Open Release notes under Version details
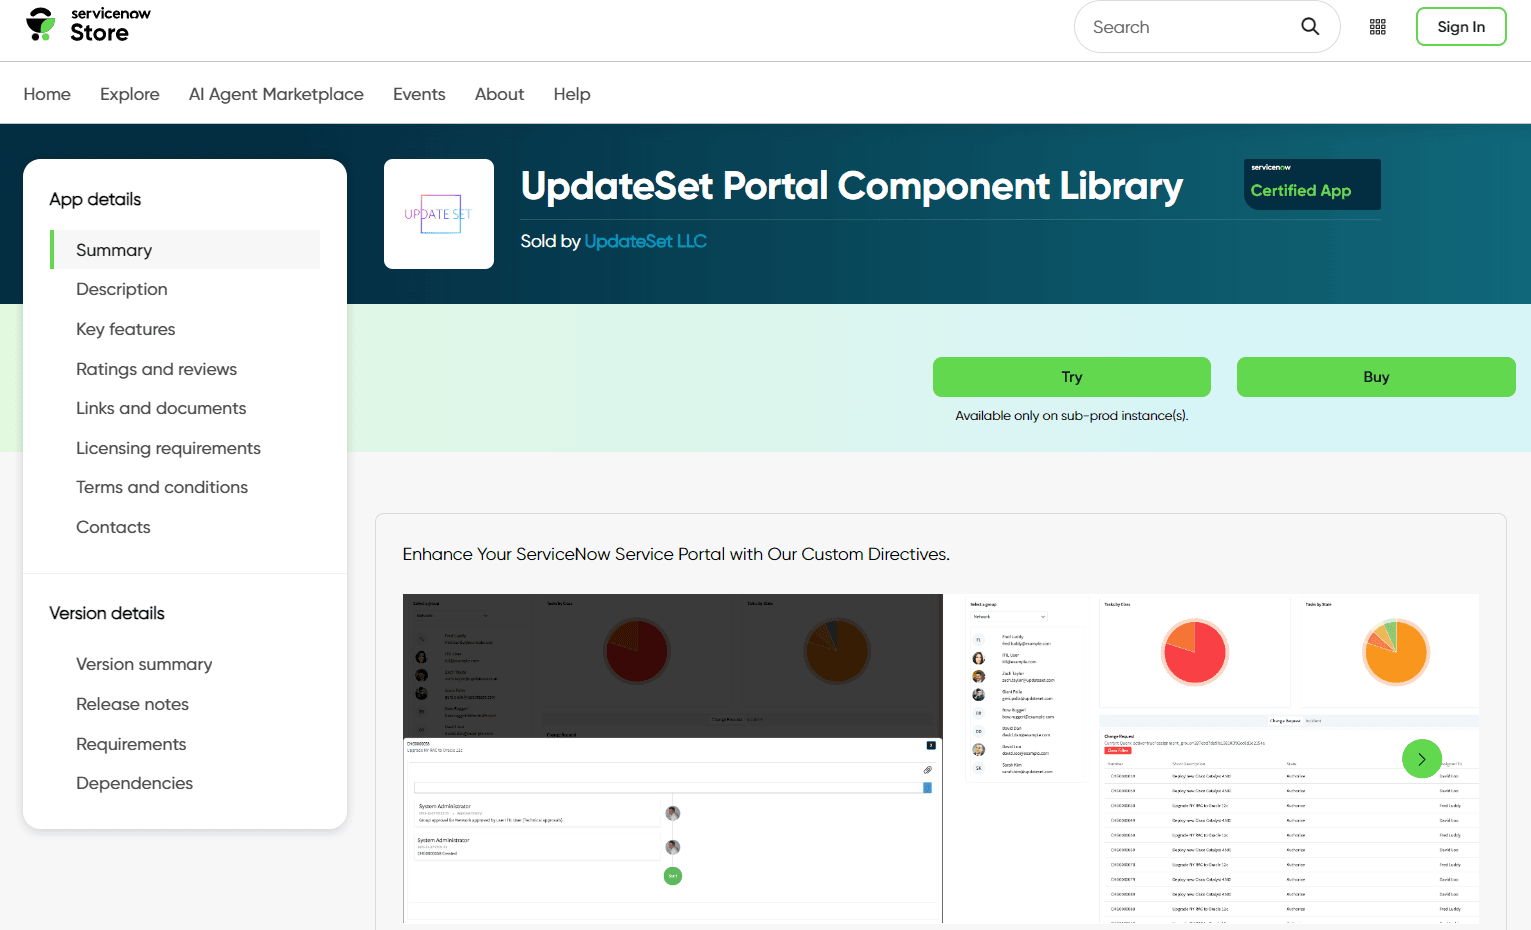Image resolution: width=1531 pixels, height=930 pixels. 132,704
